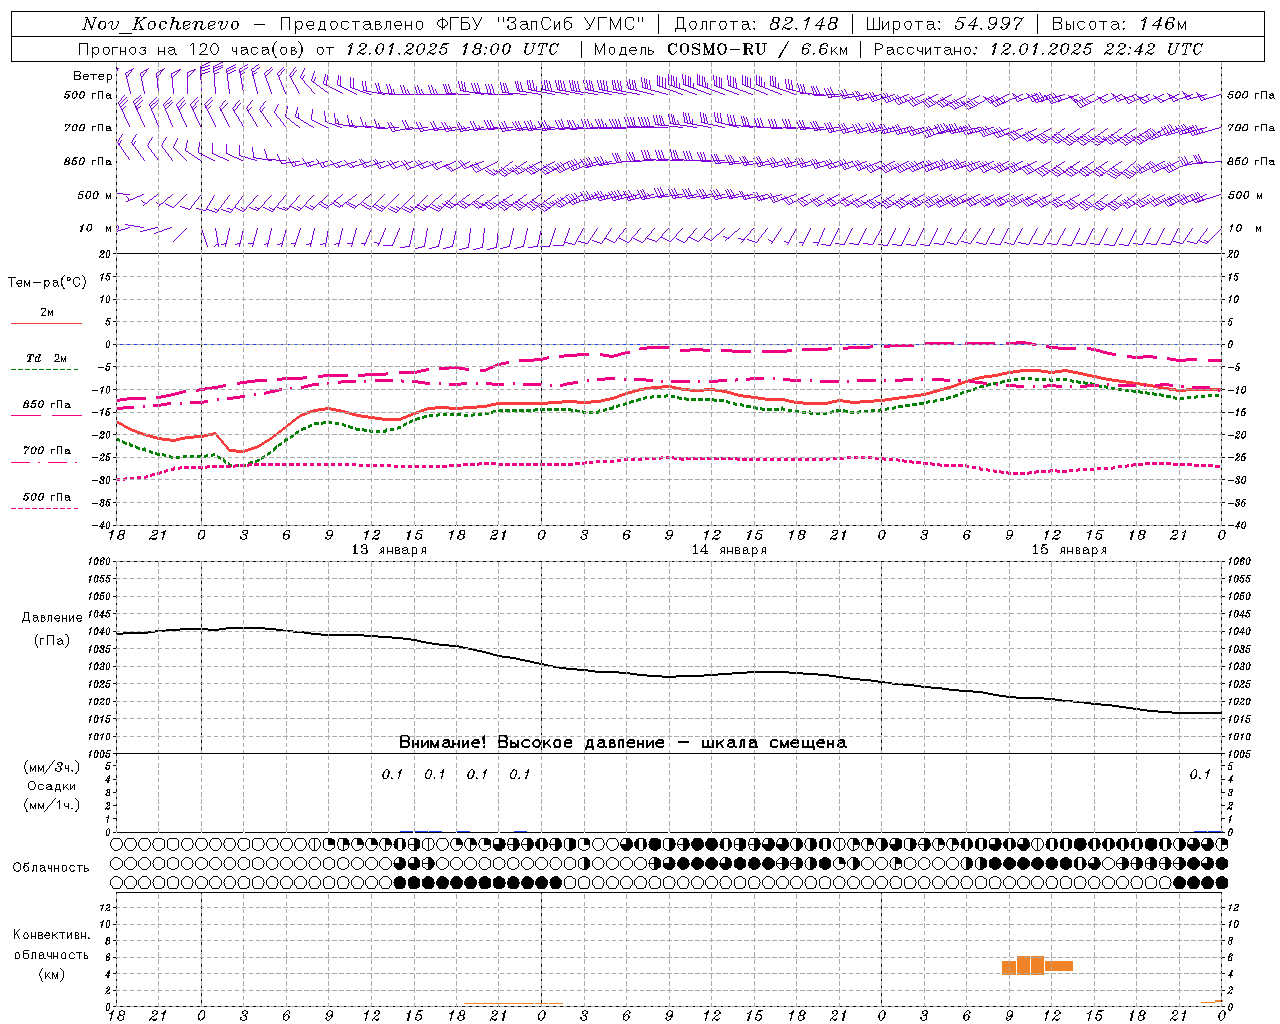Click the 10 м wind level label on left
Viewport: 1280px width, 1024px height.
tap(95, 229)
